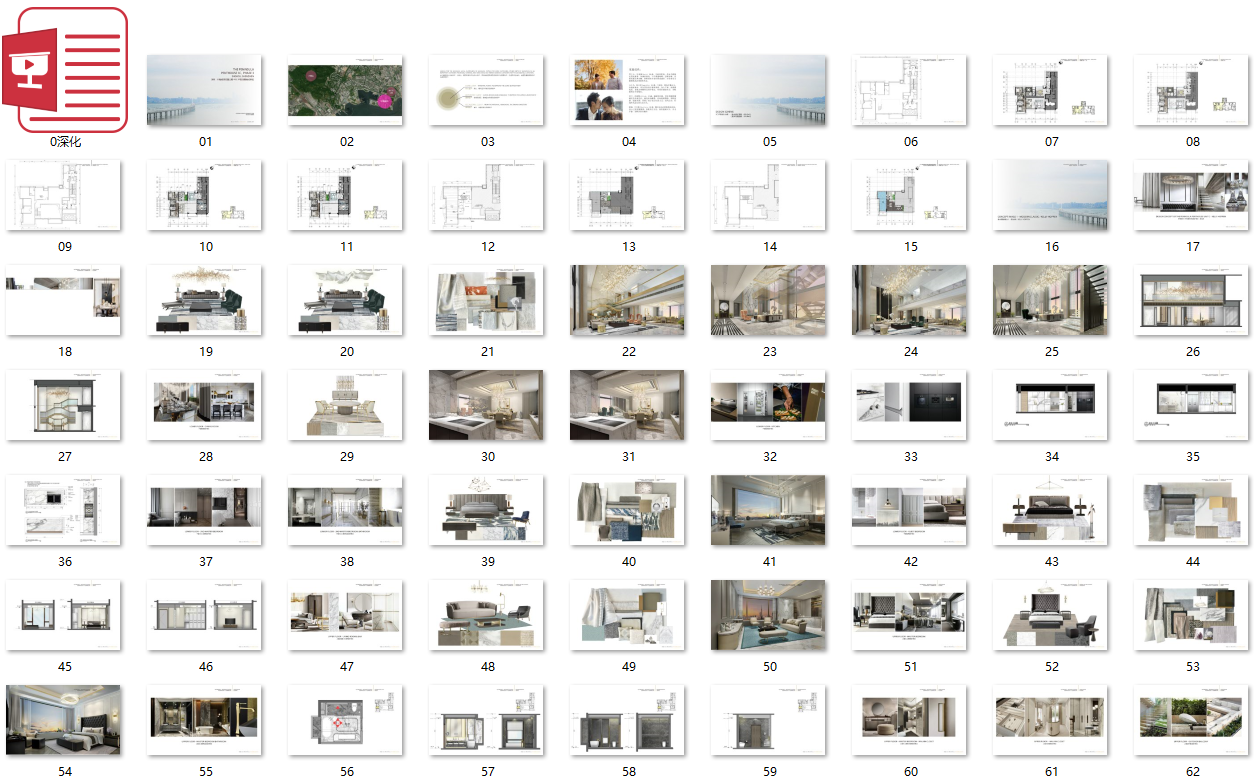Screen dimensions: 1260x784
Task: Select thumbnail 41 bedroom window rendering
Action: tap(769, 510)
